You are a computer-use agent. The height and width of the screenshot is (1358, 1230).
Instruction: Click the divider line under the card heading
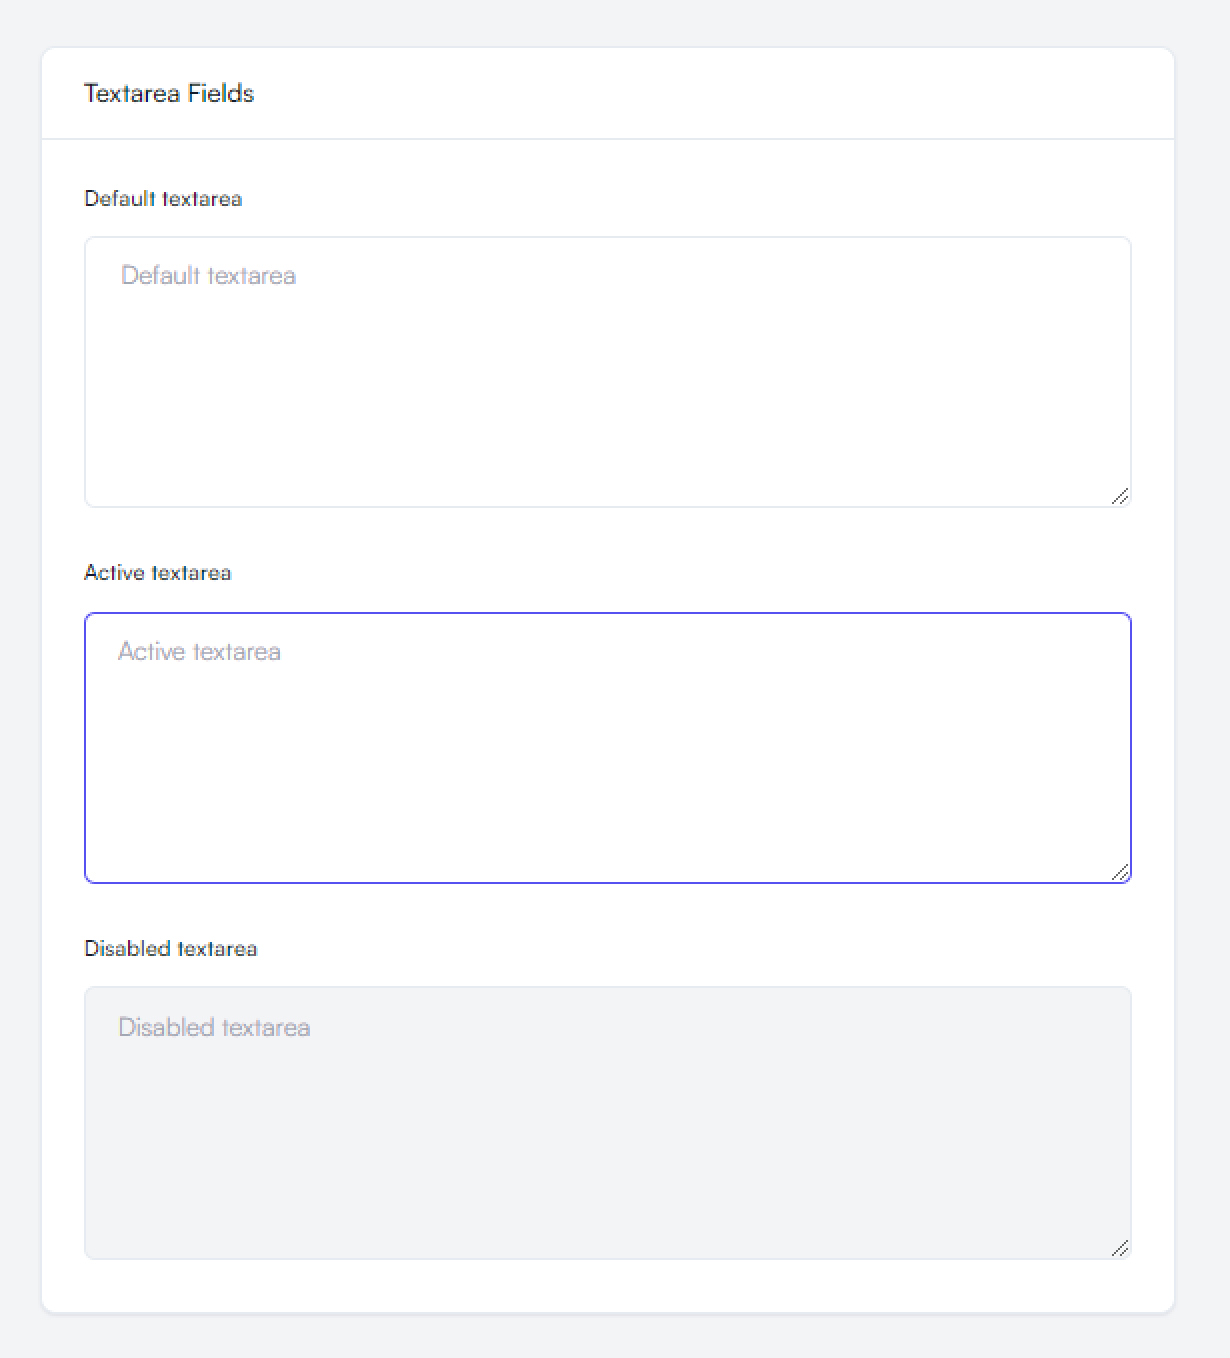point(608,139)
